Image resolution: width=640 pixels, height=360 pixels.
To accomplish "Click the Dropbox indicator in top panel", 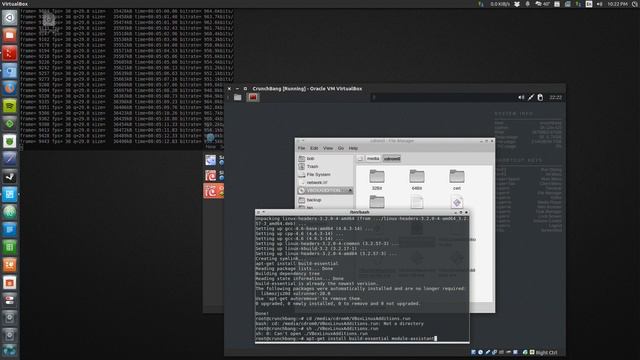I will pos(517,4).
